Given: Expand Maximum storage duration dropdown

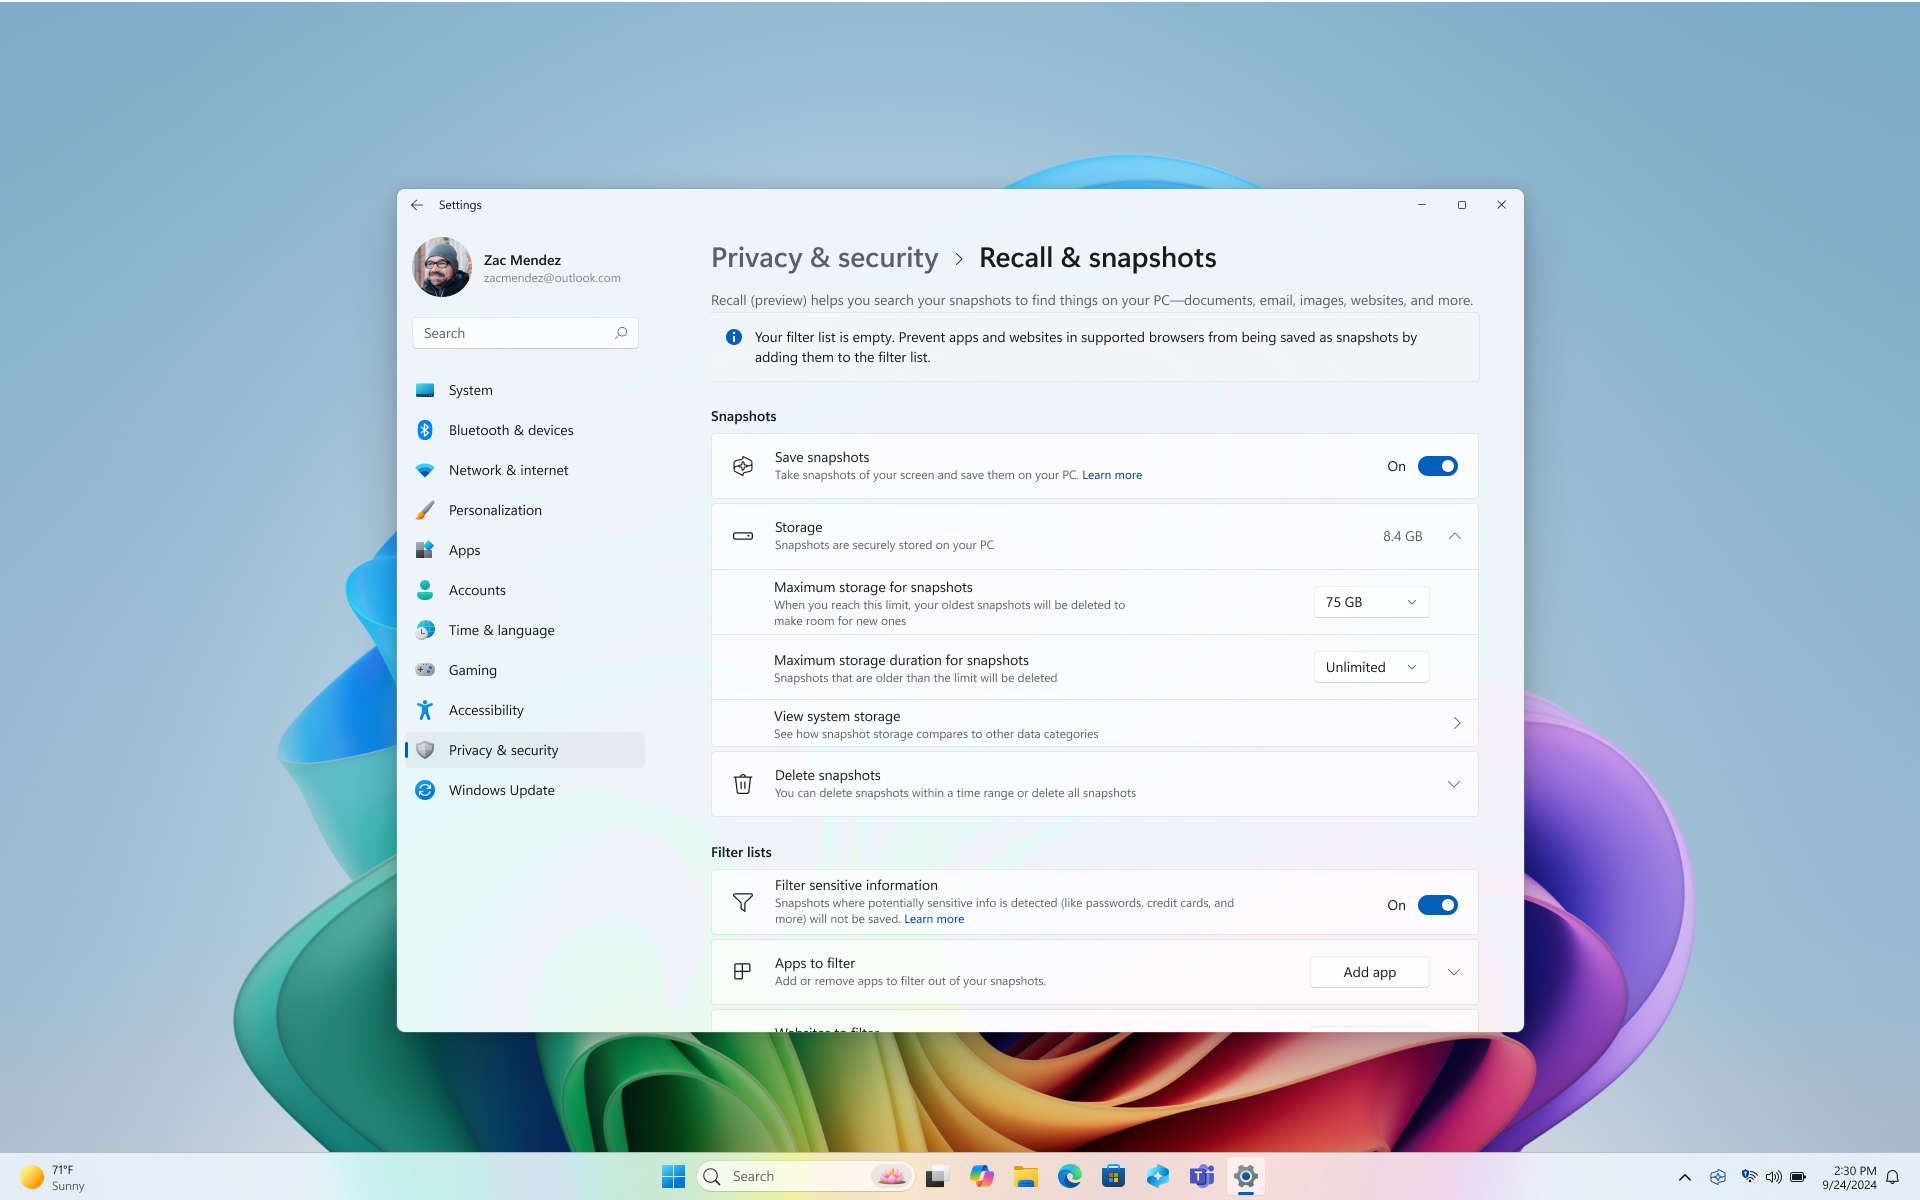Looking at the screenshot, I should tap(1368, 666).
